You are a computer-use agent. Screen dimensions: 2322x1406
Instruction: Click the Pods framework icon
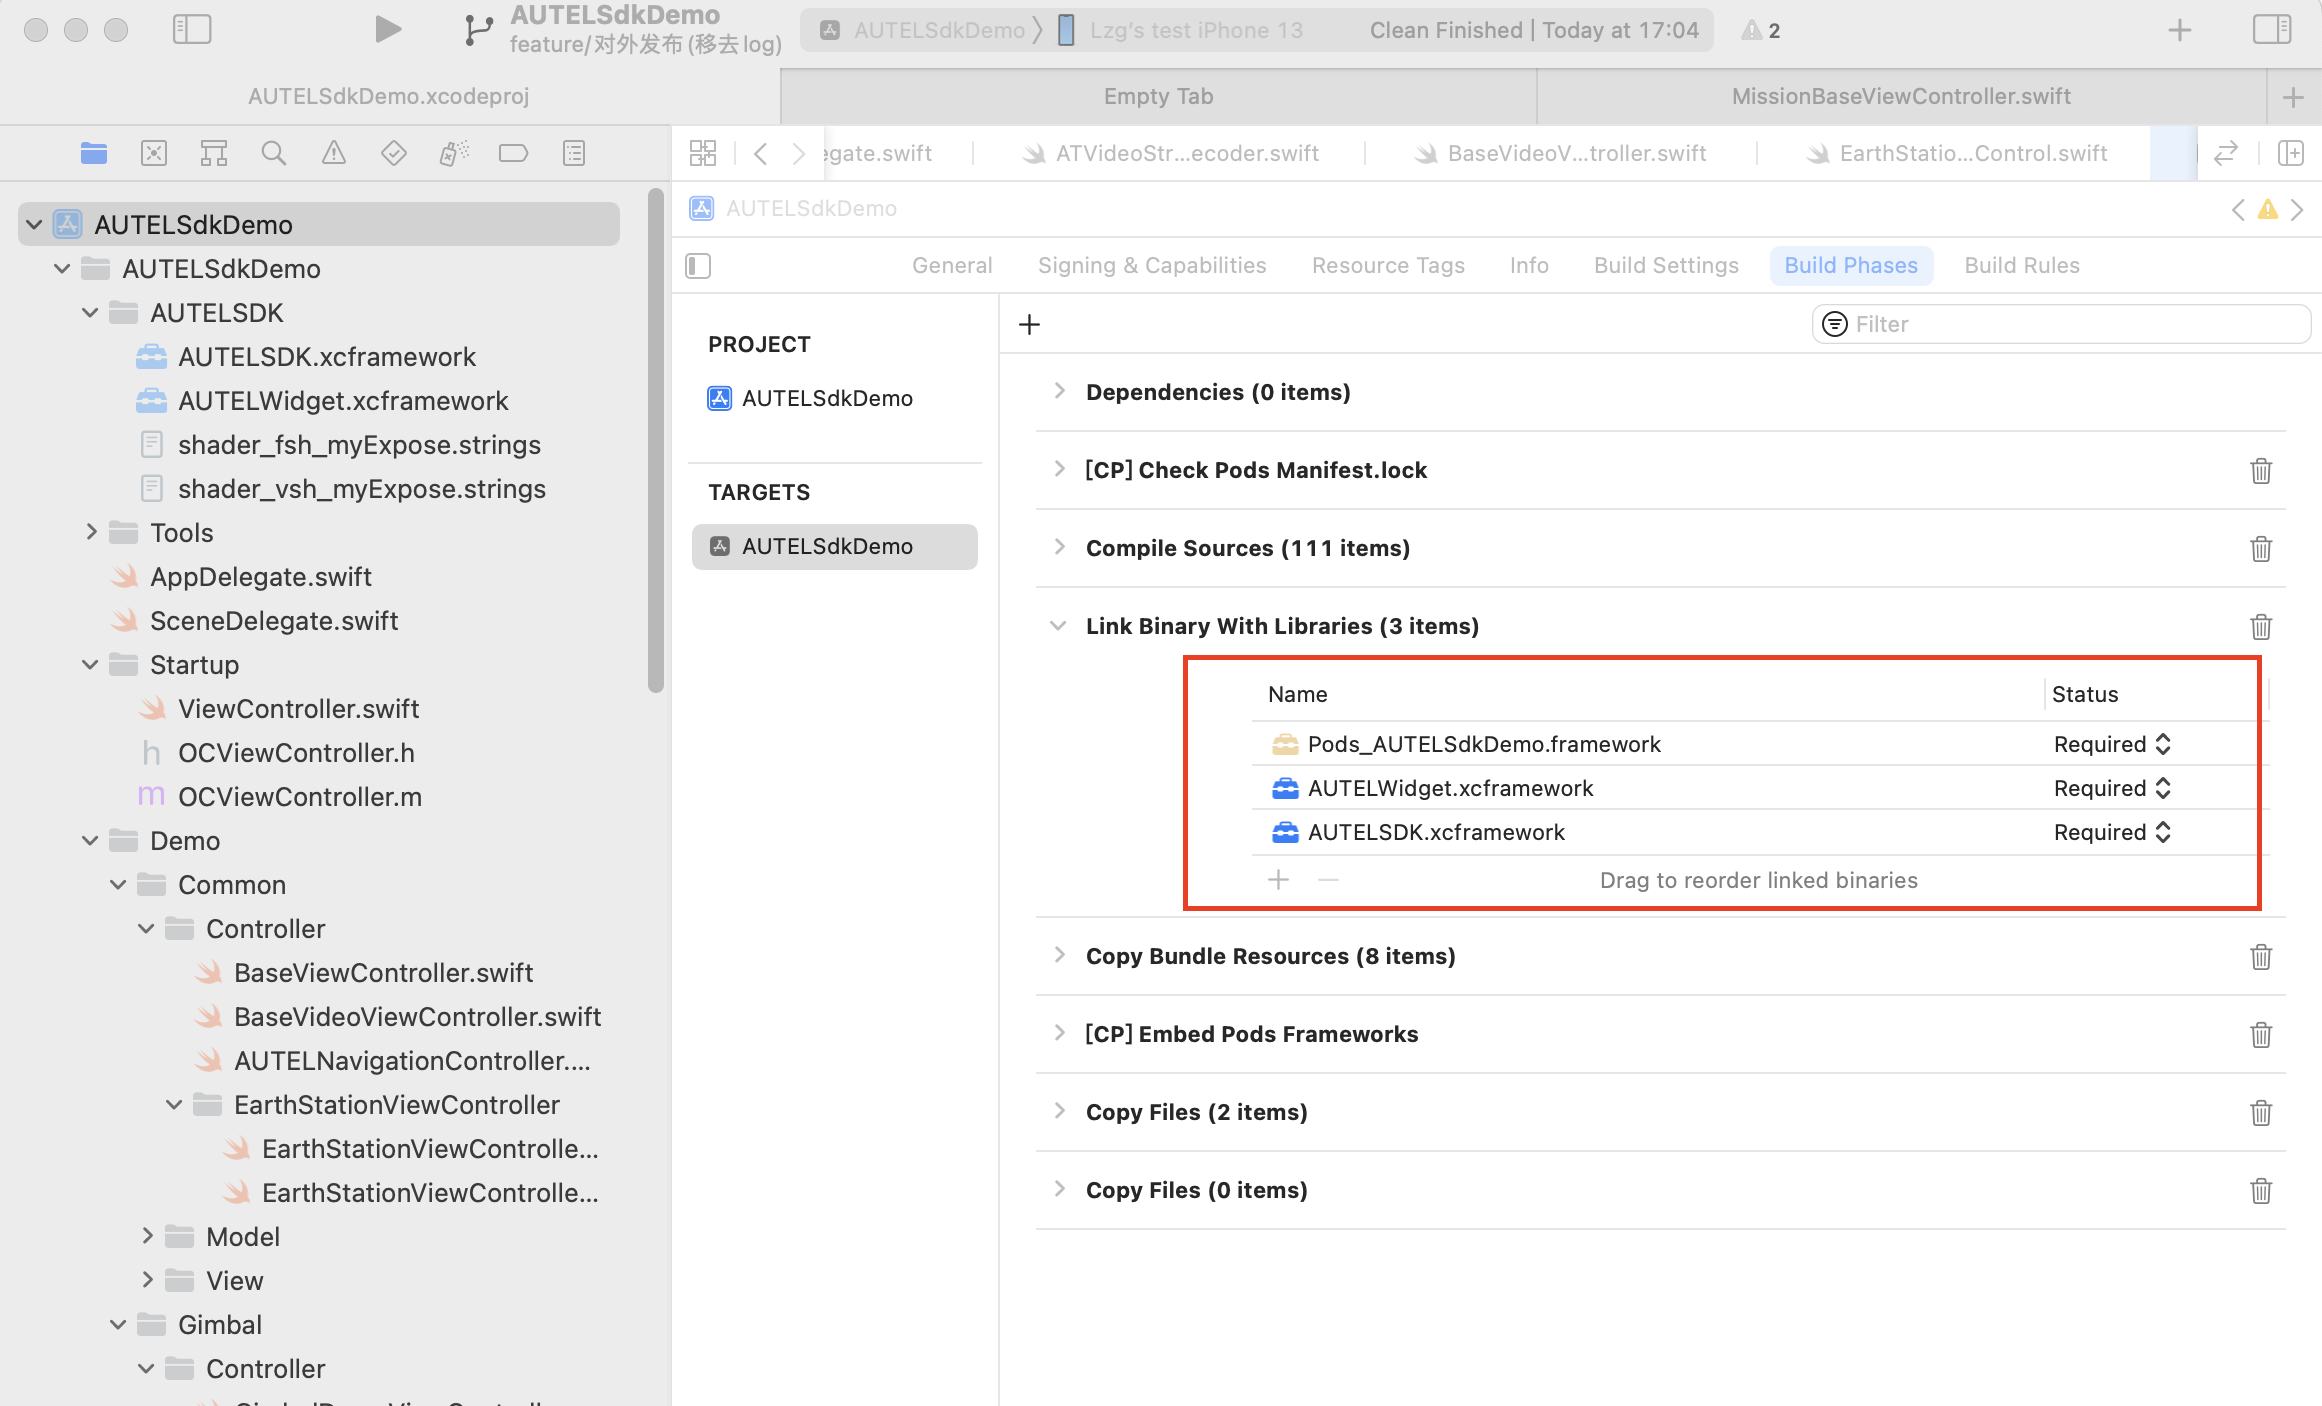[x=1284, y=743]
